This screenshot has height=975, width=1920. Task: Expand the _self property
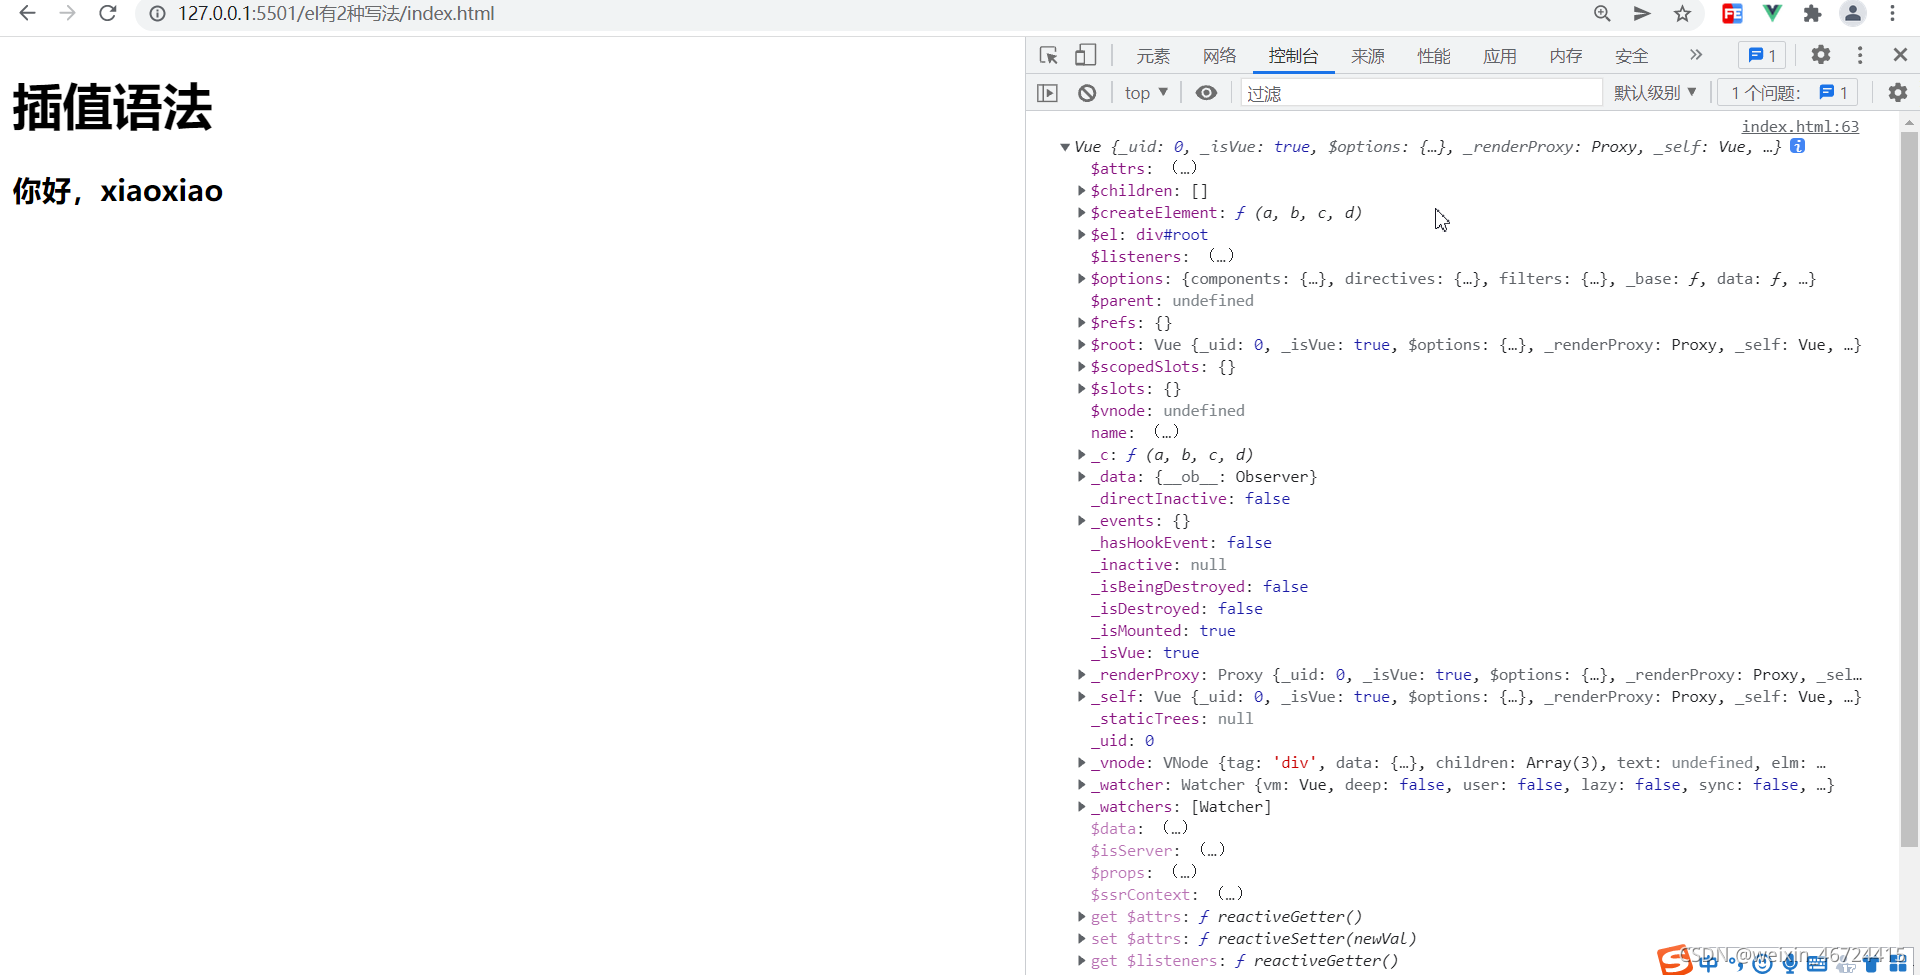[1081, 696]
